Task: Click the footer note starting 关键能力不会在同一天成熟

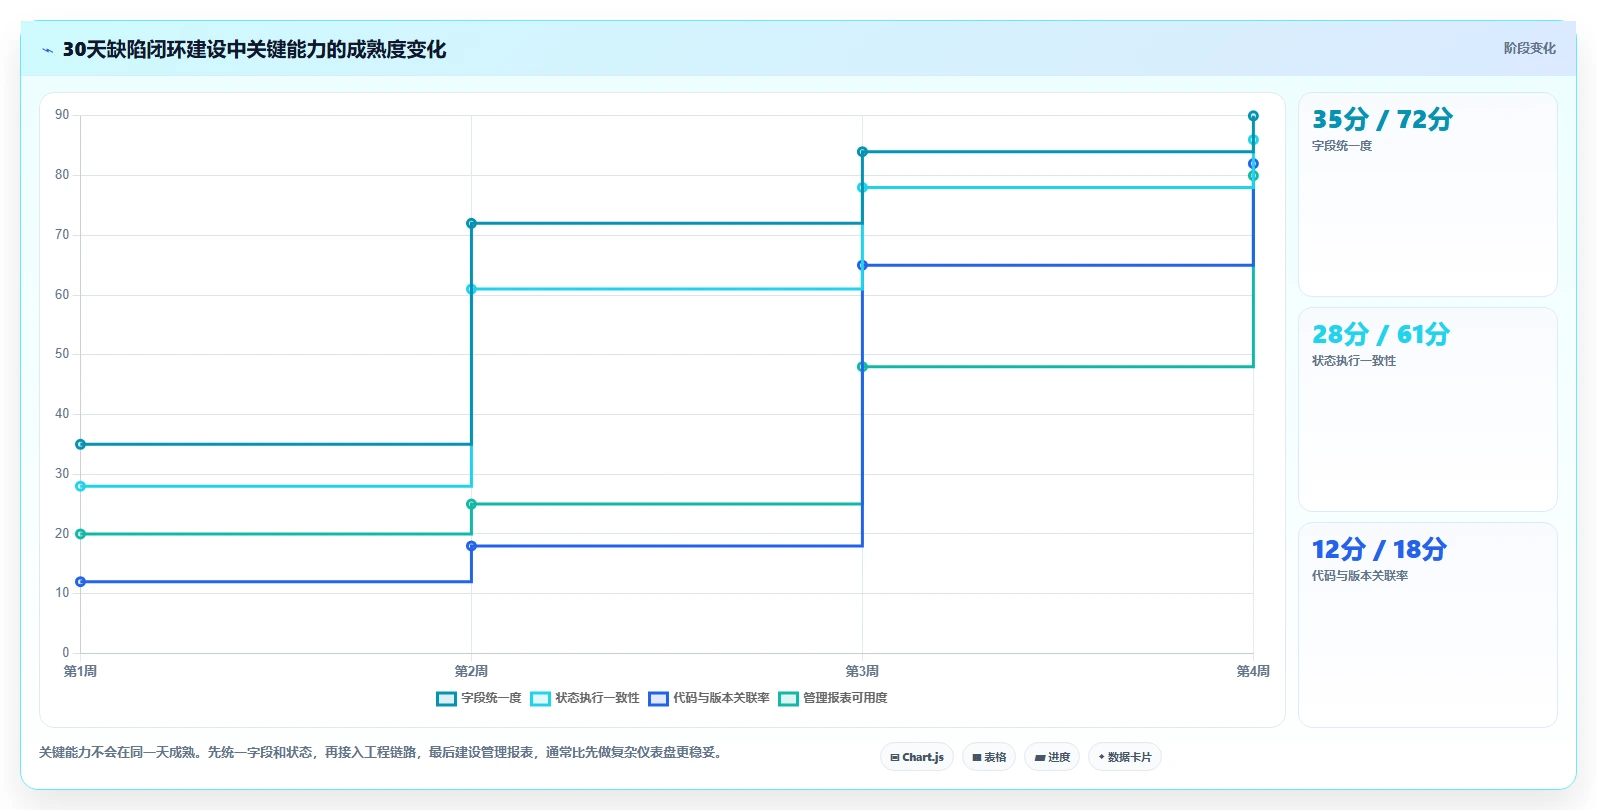Action: 381,752
